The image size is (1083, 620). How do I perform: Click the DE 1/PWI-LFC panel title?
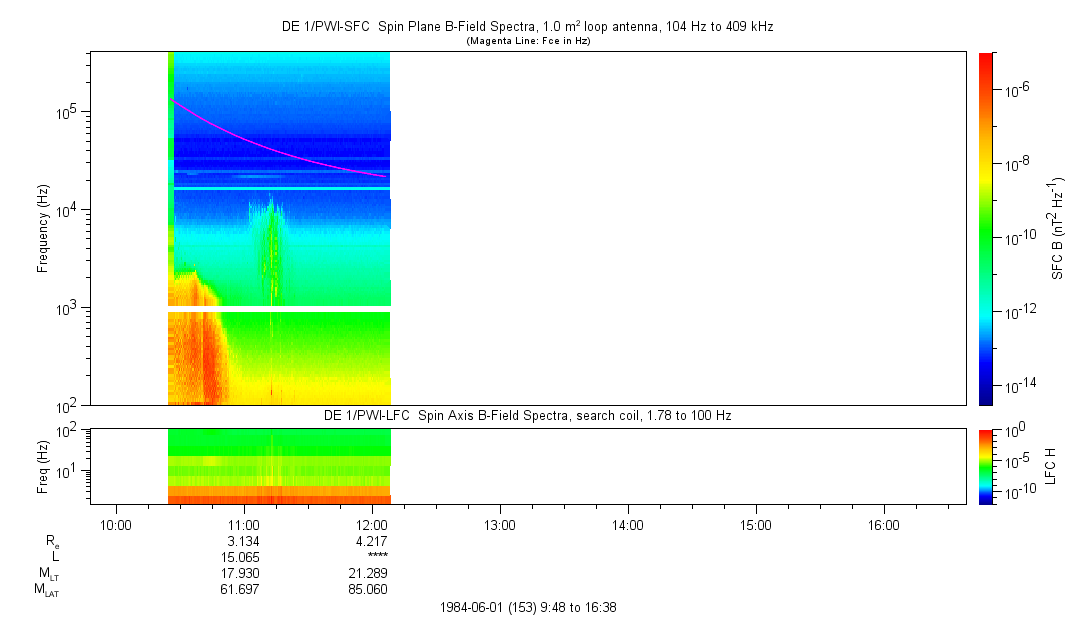[x=527, y=415]
